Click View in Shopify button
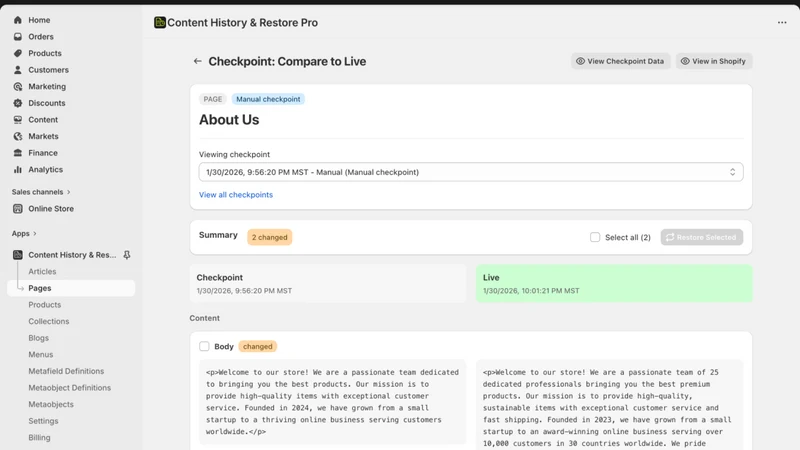The height and width of the screenshot is (450, 800). pos(714,61)
